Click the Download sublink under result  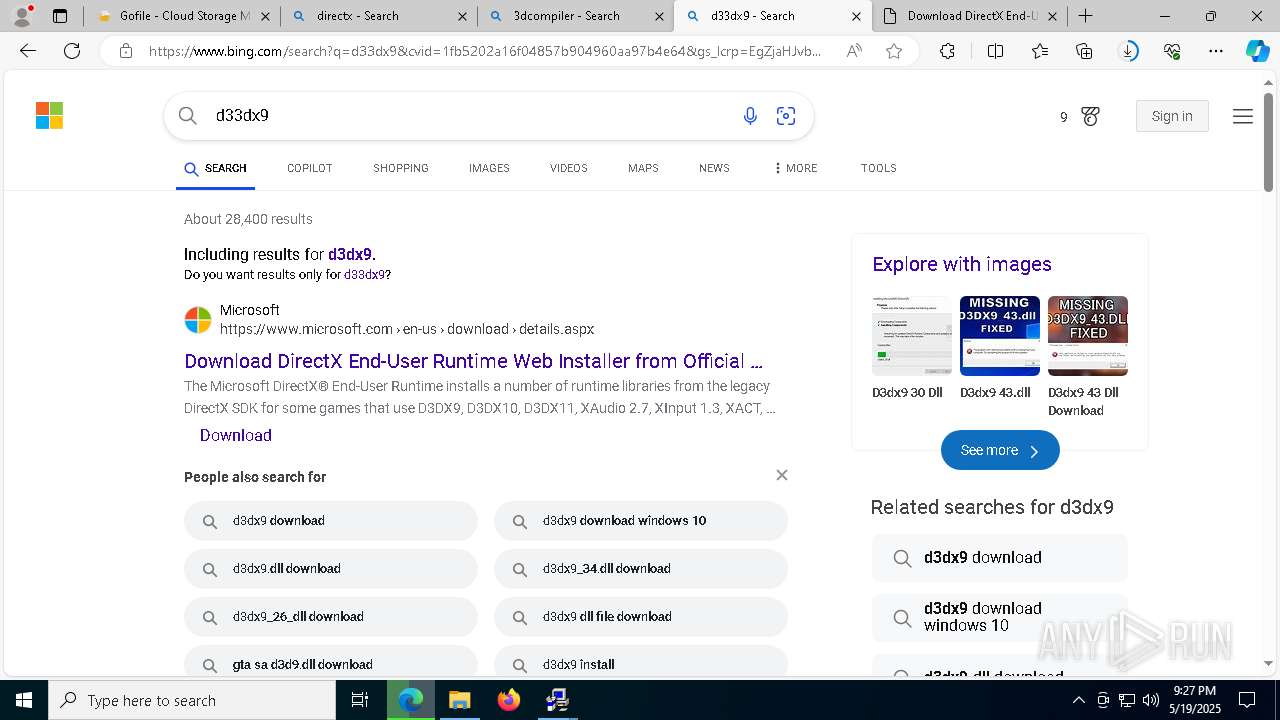click(x=236, y=435)
